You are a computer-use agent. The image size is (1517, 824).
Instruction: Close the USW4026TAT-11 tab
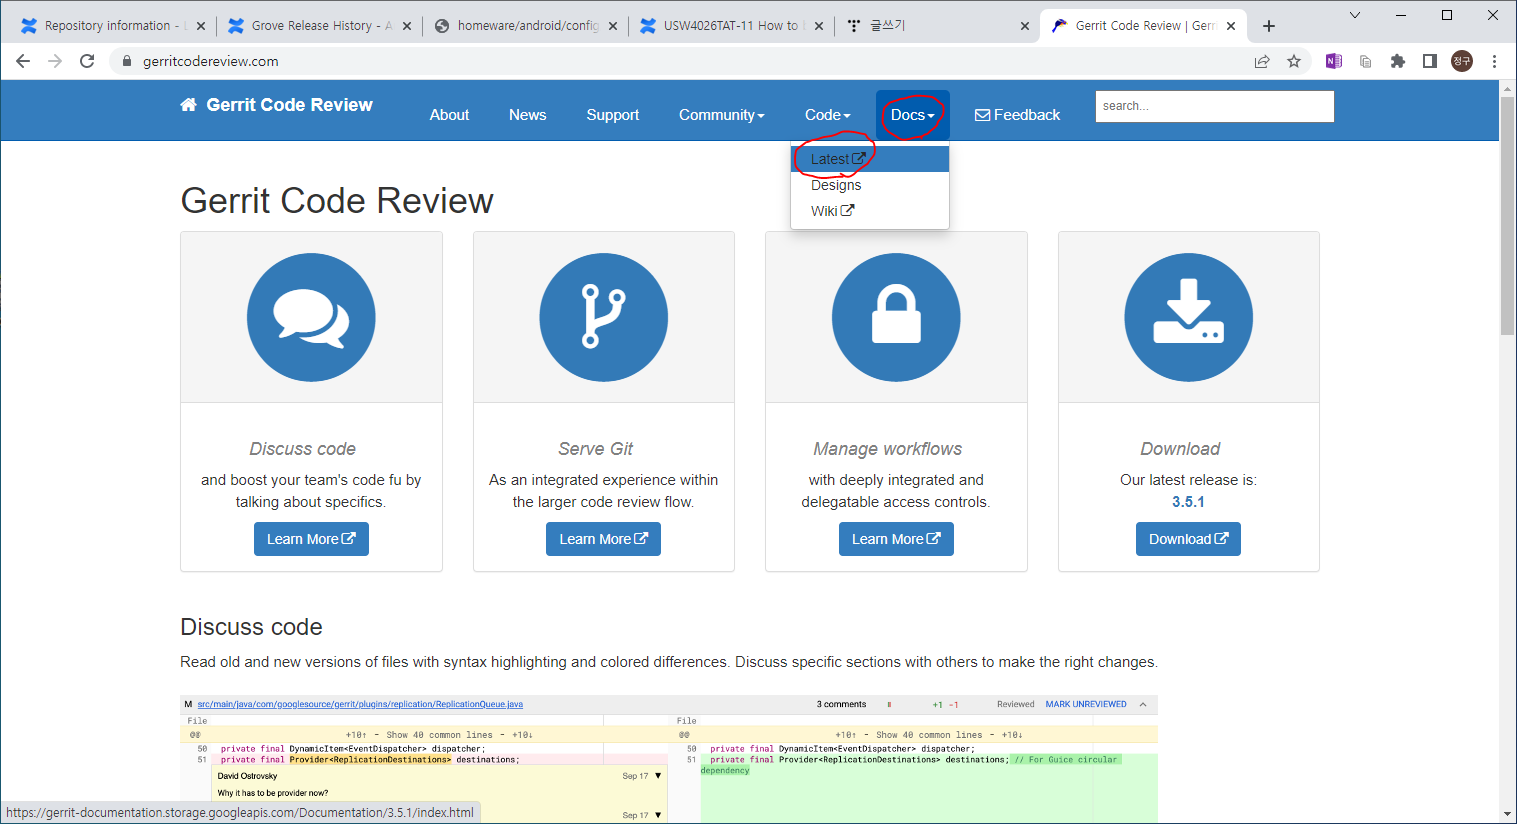819,26
